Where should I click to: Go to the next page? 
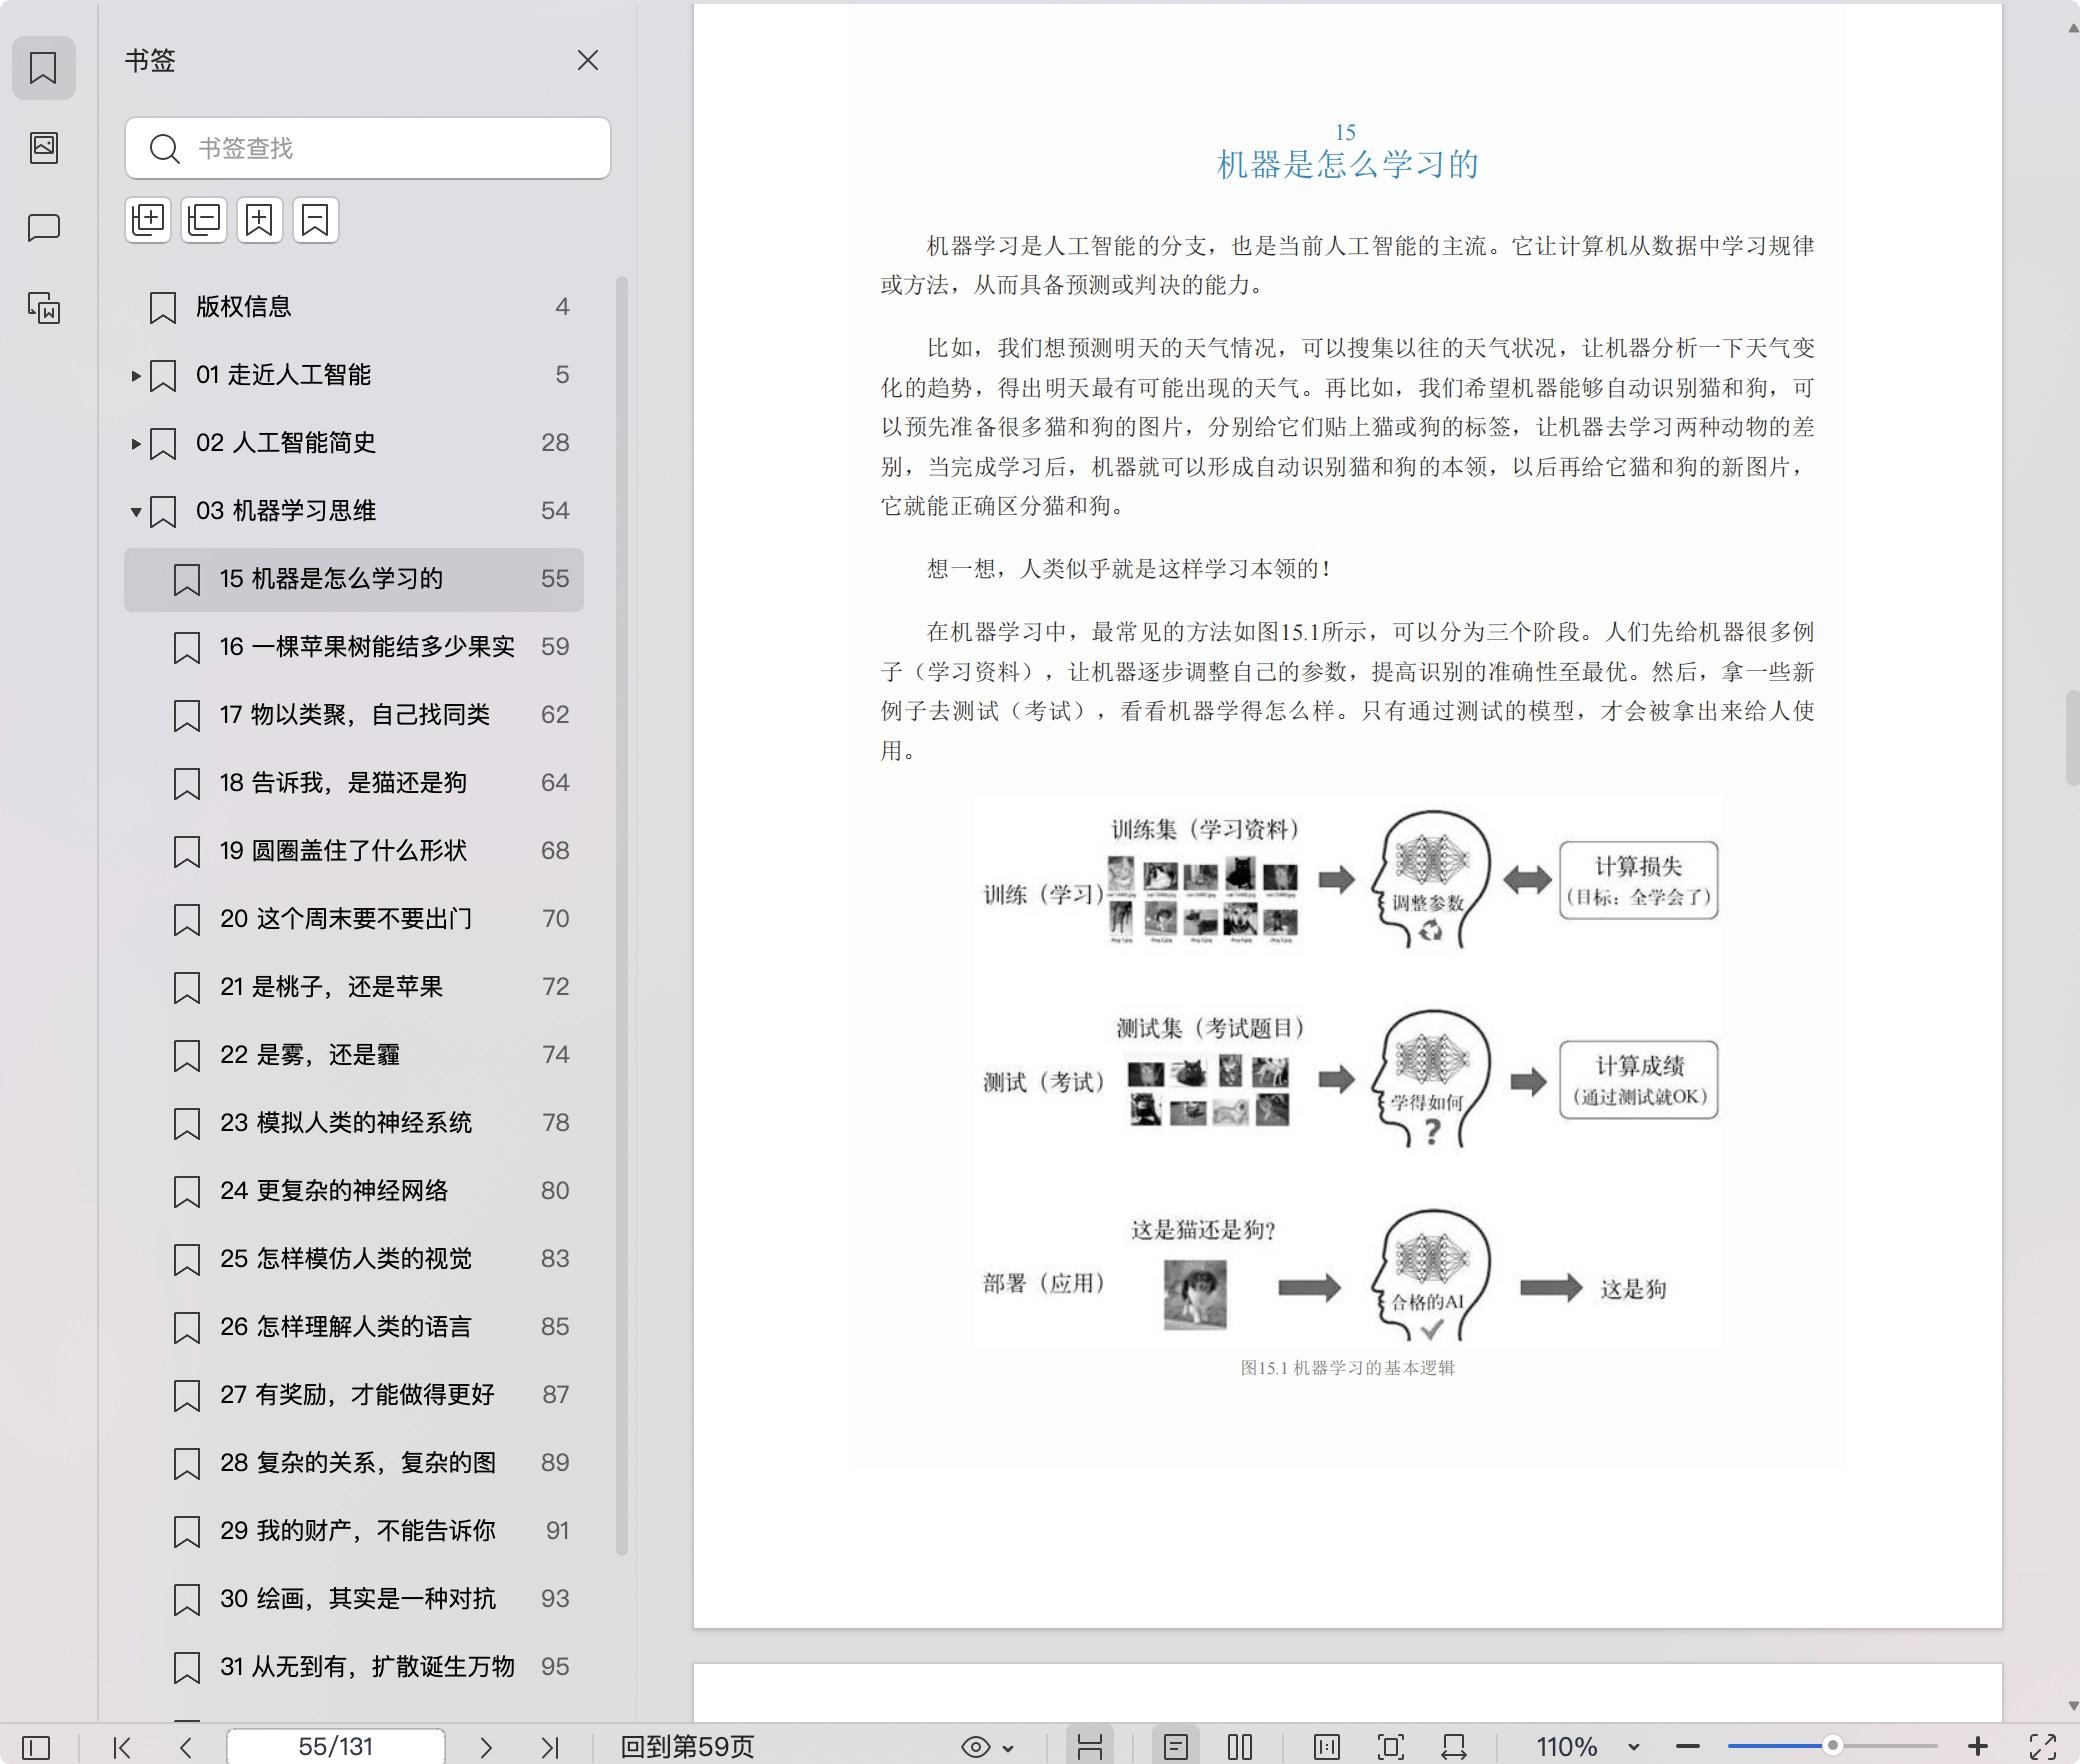coord(486,1747)
